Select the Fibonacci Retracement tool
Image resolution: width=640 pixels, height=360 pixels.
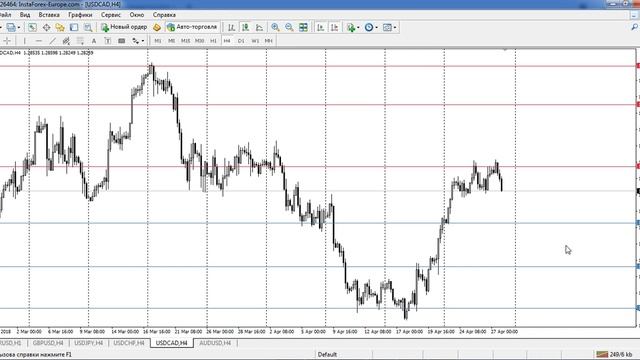point(80,41)
